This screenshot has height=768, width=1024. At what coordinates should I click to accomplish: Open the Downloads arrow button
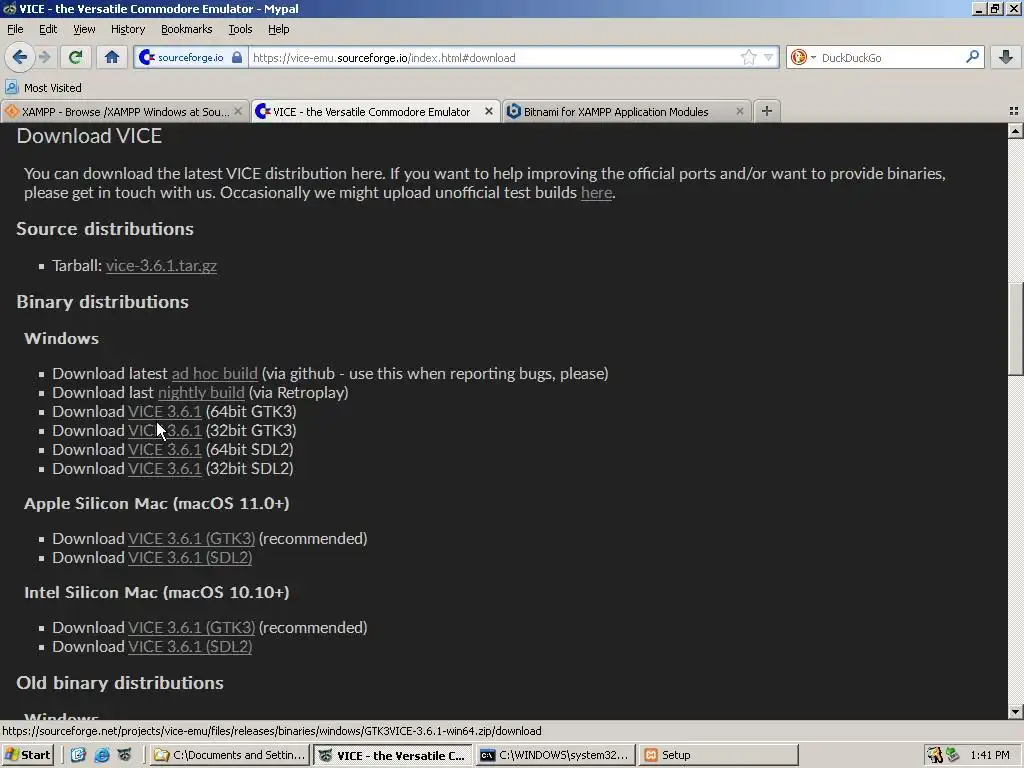(x=1006, y=57)
